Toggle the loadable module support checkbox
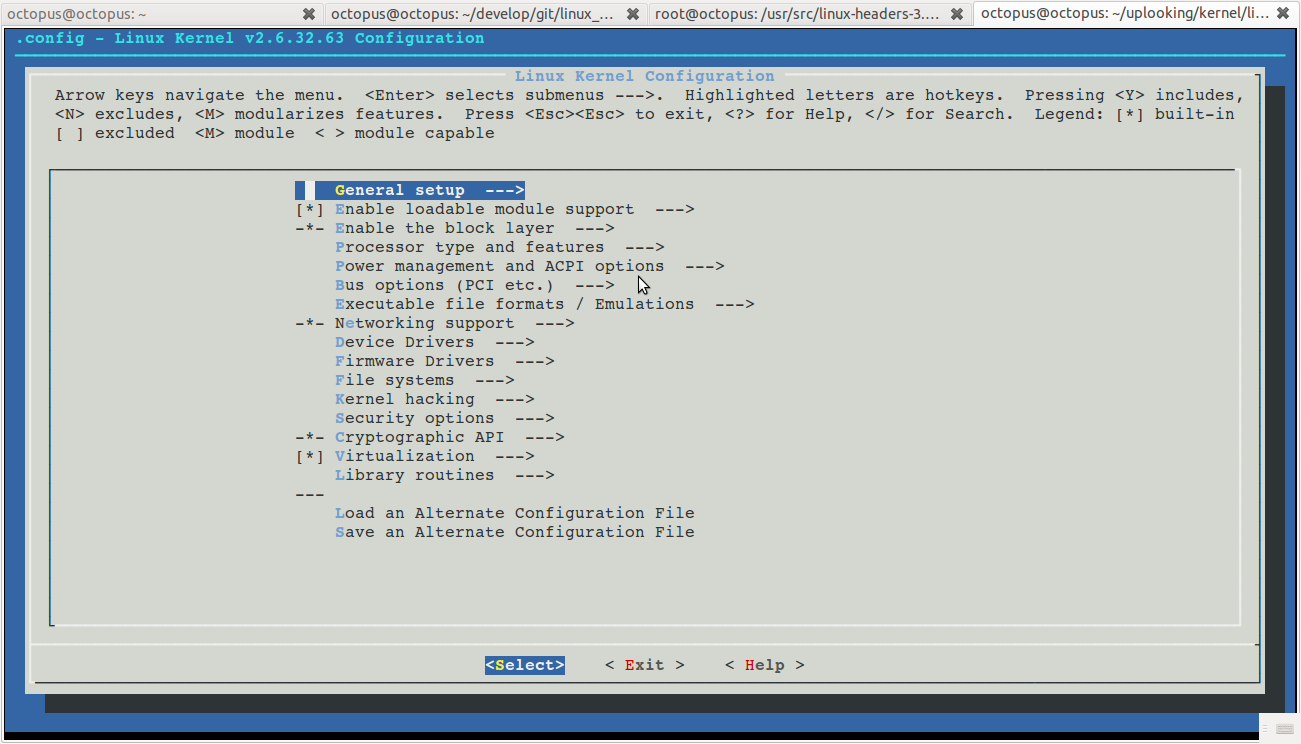The width and height of the screenshot is (1301, 744). click(x=310, y=209)
